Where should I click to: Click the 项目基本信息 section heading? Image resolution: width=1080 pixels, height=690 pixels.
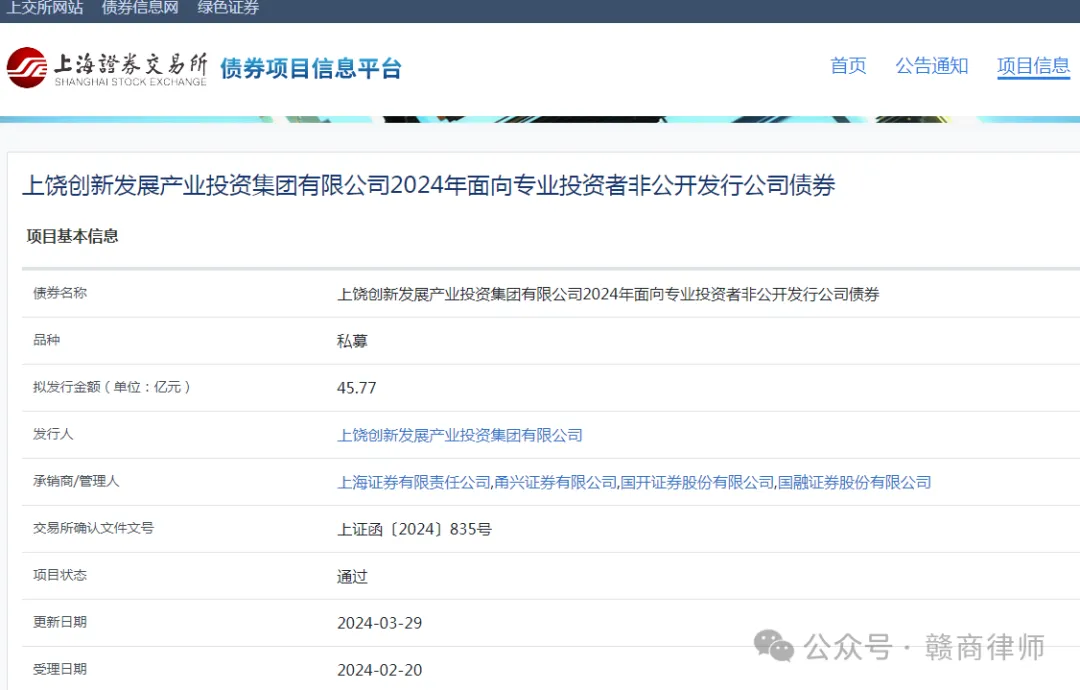pyautogui.click(x=72, y=236)
